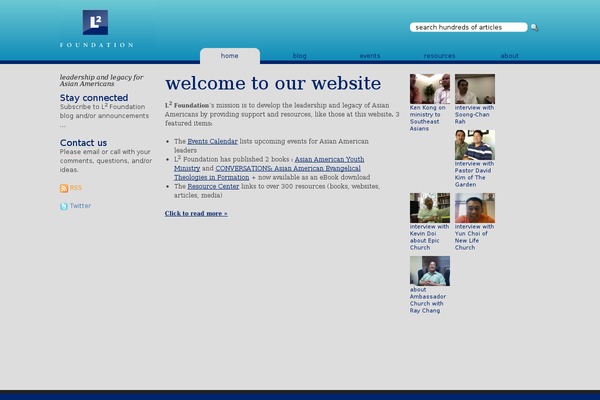600x400 pixels.
Task: Click about Ambassador Church with Ray Chang caption
Action: tap(427, 300)
